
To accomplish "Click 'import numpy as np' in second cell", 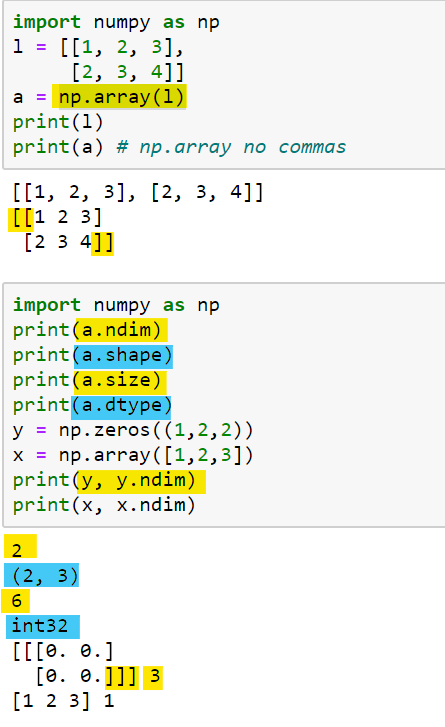I will point(116,306).
